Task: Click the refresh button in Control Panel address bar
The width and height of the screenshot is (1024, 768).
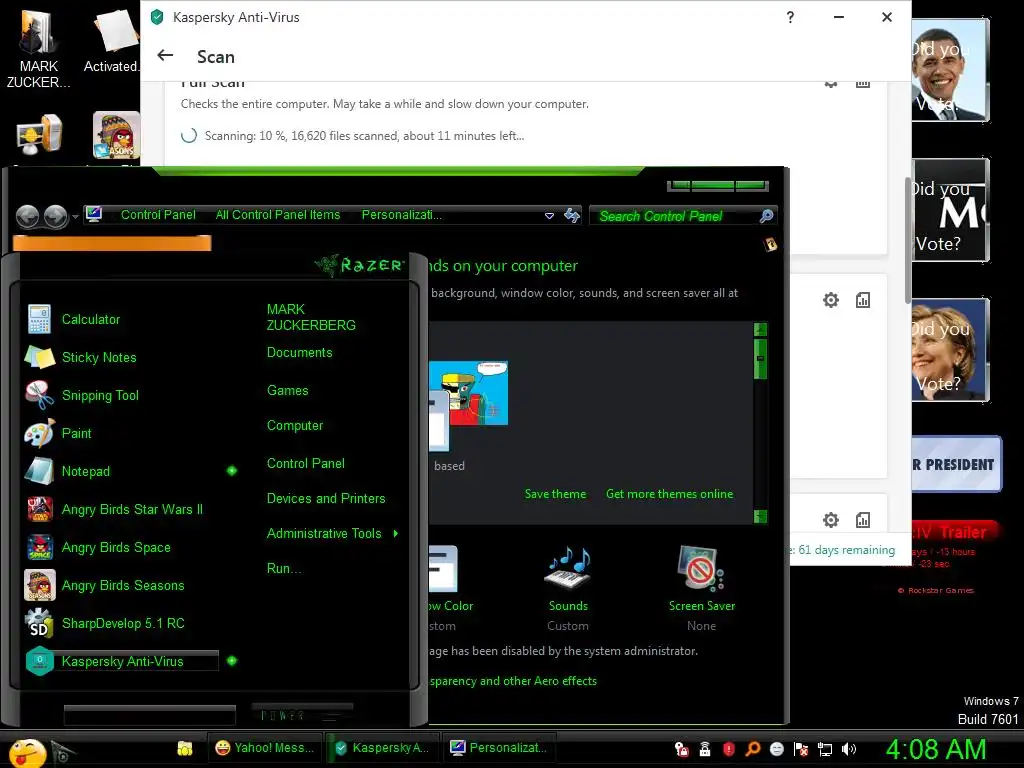Action: (x=572, y=216)
